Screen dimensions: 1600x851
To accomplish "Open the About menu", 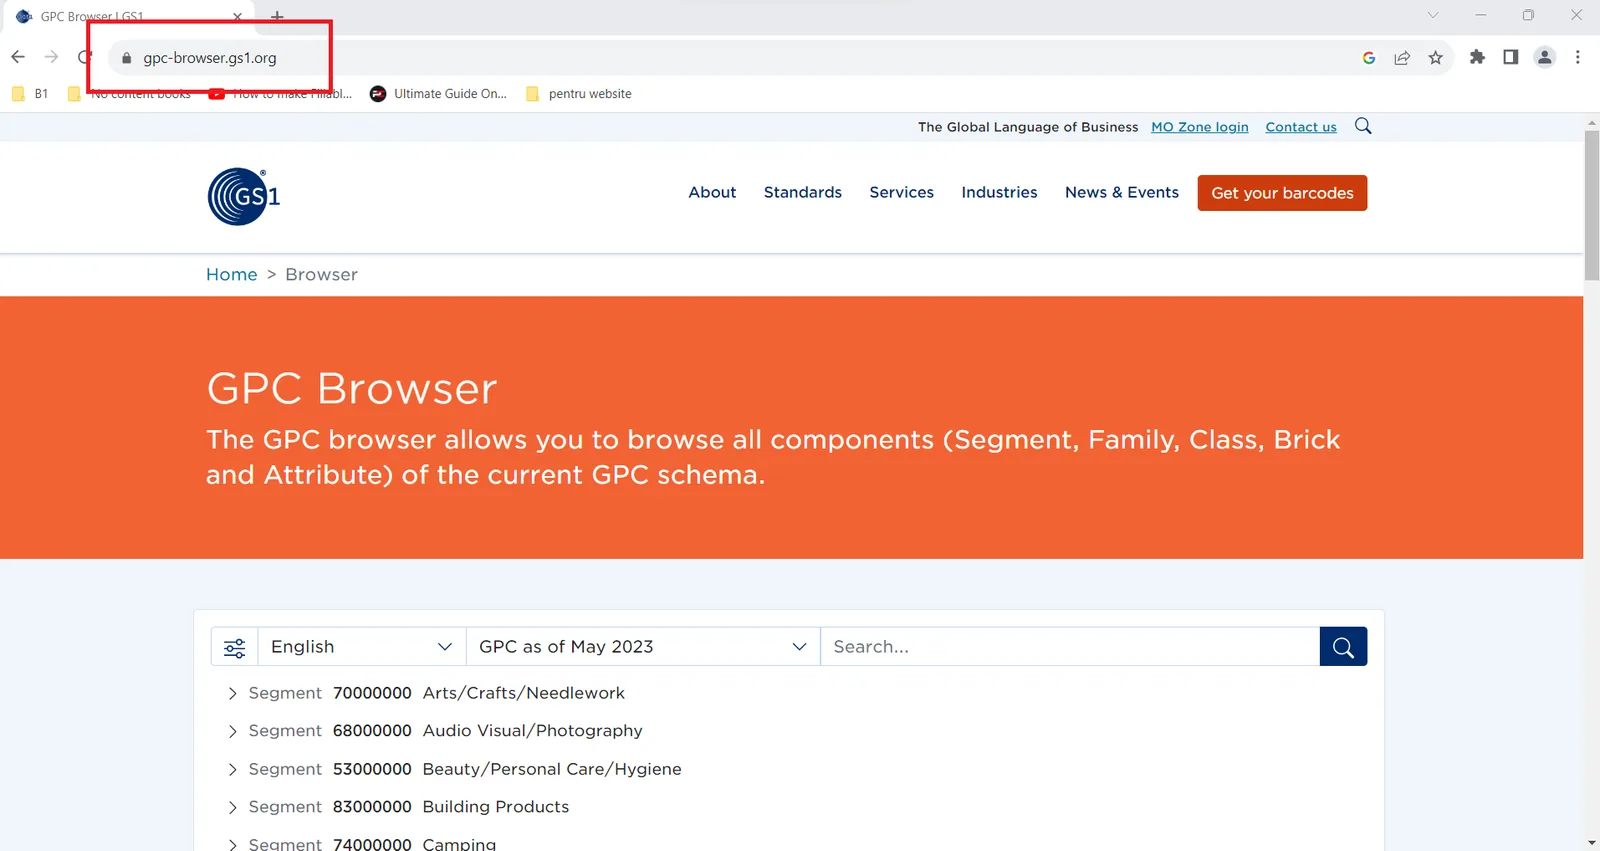I will tap(712, 193).
